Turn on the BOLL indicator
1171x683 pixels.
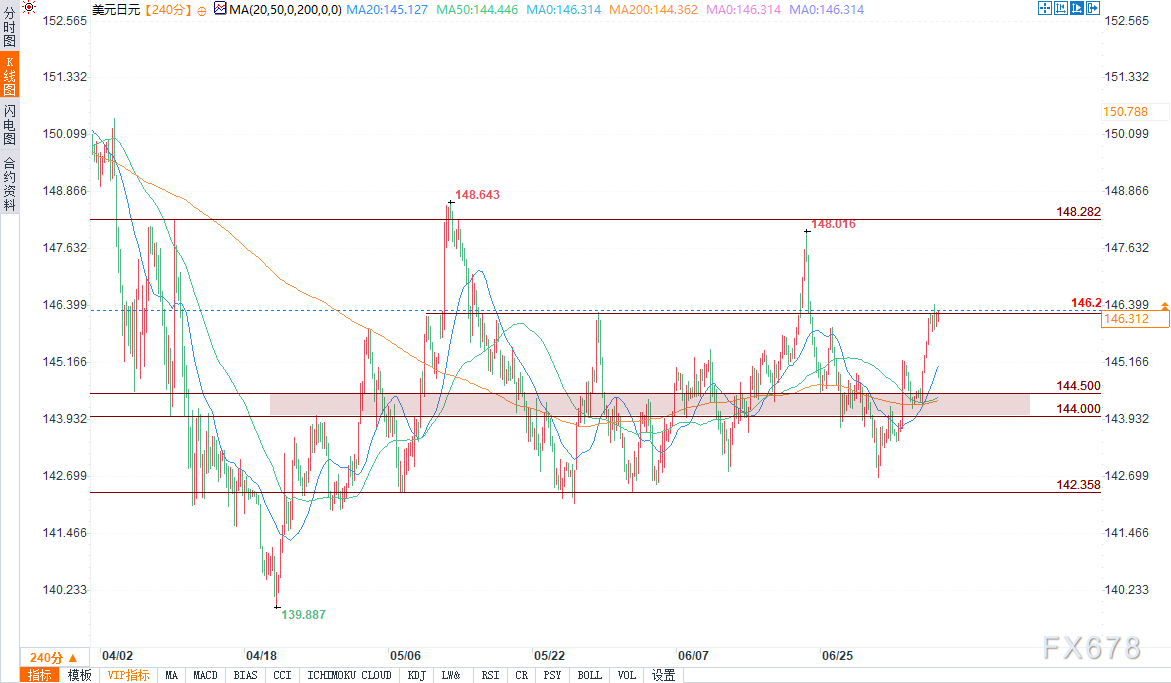pos(589,675)
